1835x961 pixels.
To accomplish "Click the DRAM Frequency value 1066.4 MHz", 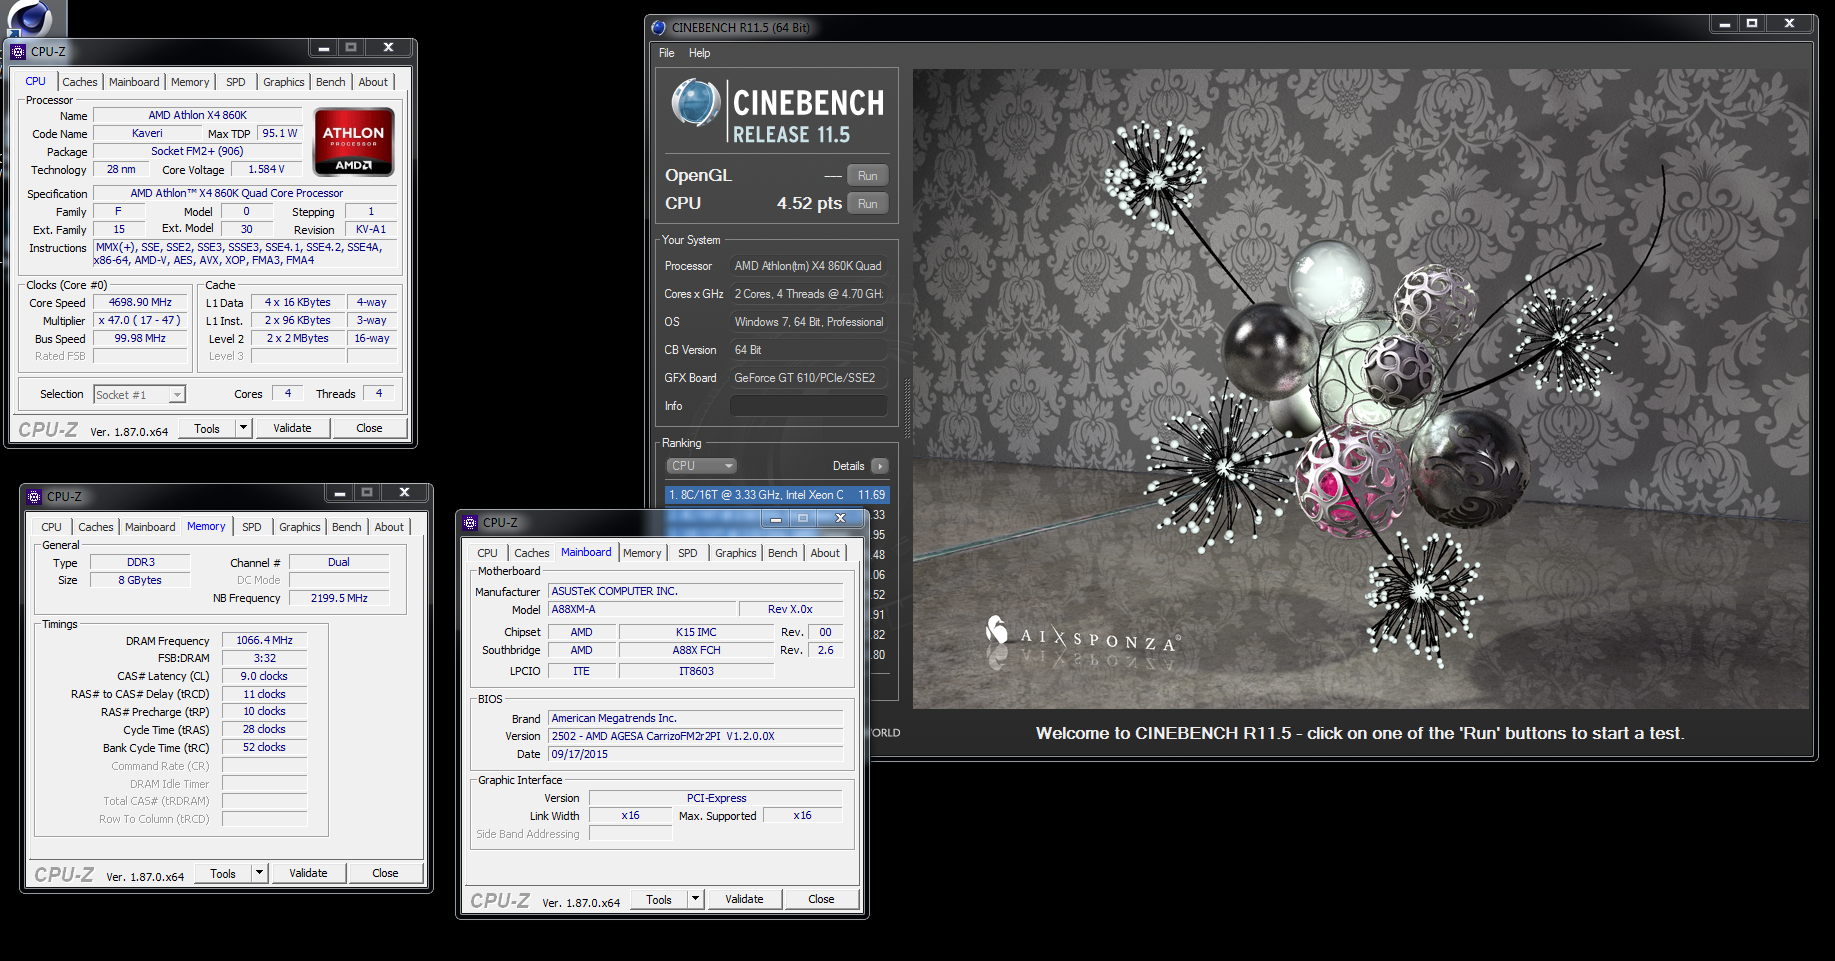I will (x=264, y=640).
